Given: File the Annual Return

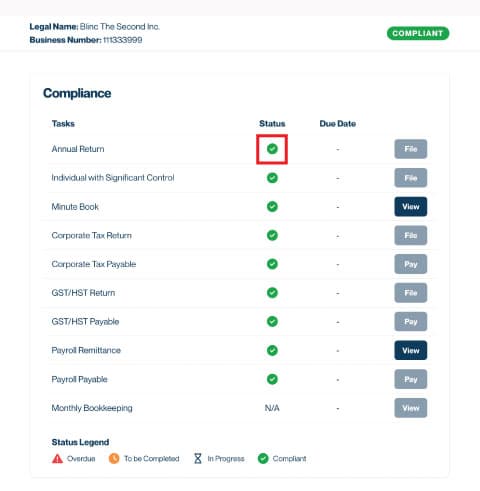Looking at the screenshot, I should coord(411,149).
